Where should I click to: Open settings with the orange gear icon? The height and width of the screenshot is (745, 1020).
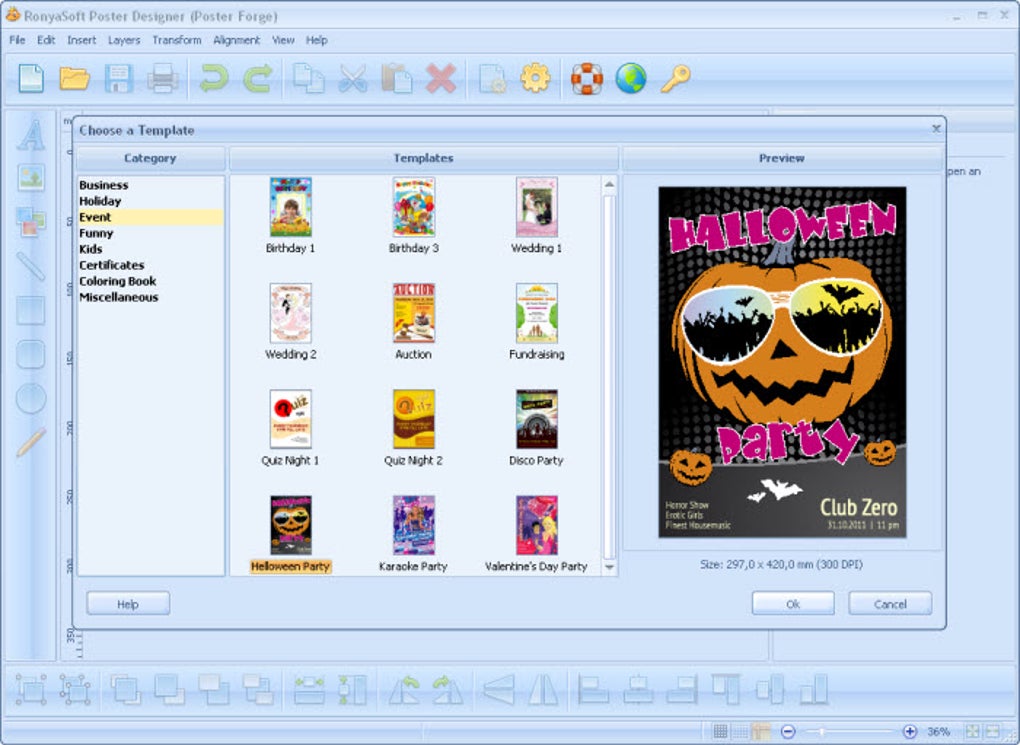coord(535,79)
